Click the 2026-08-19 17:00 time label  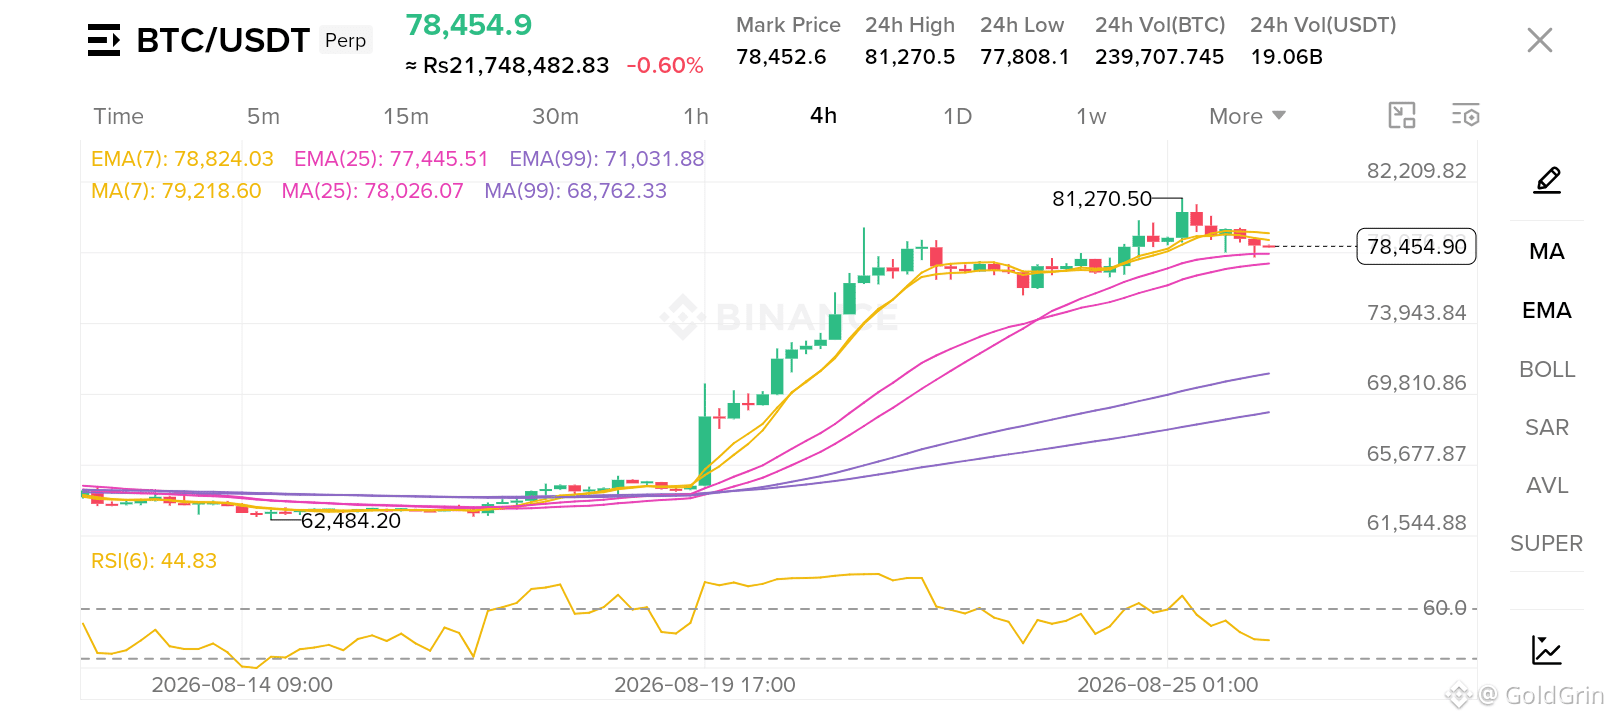point(705,685)
